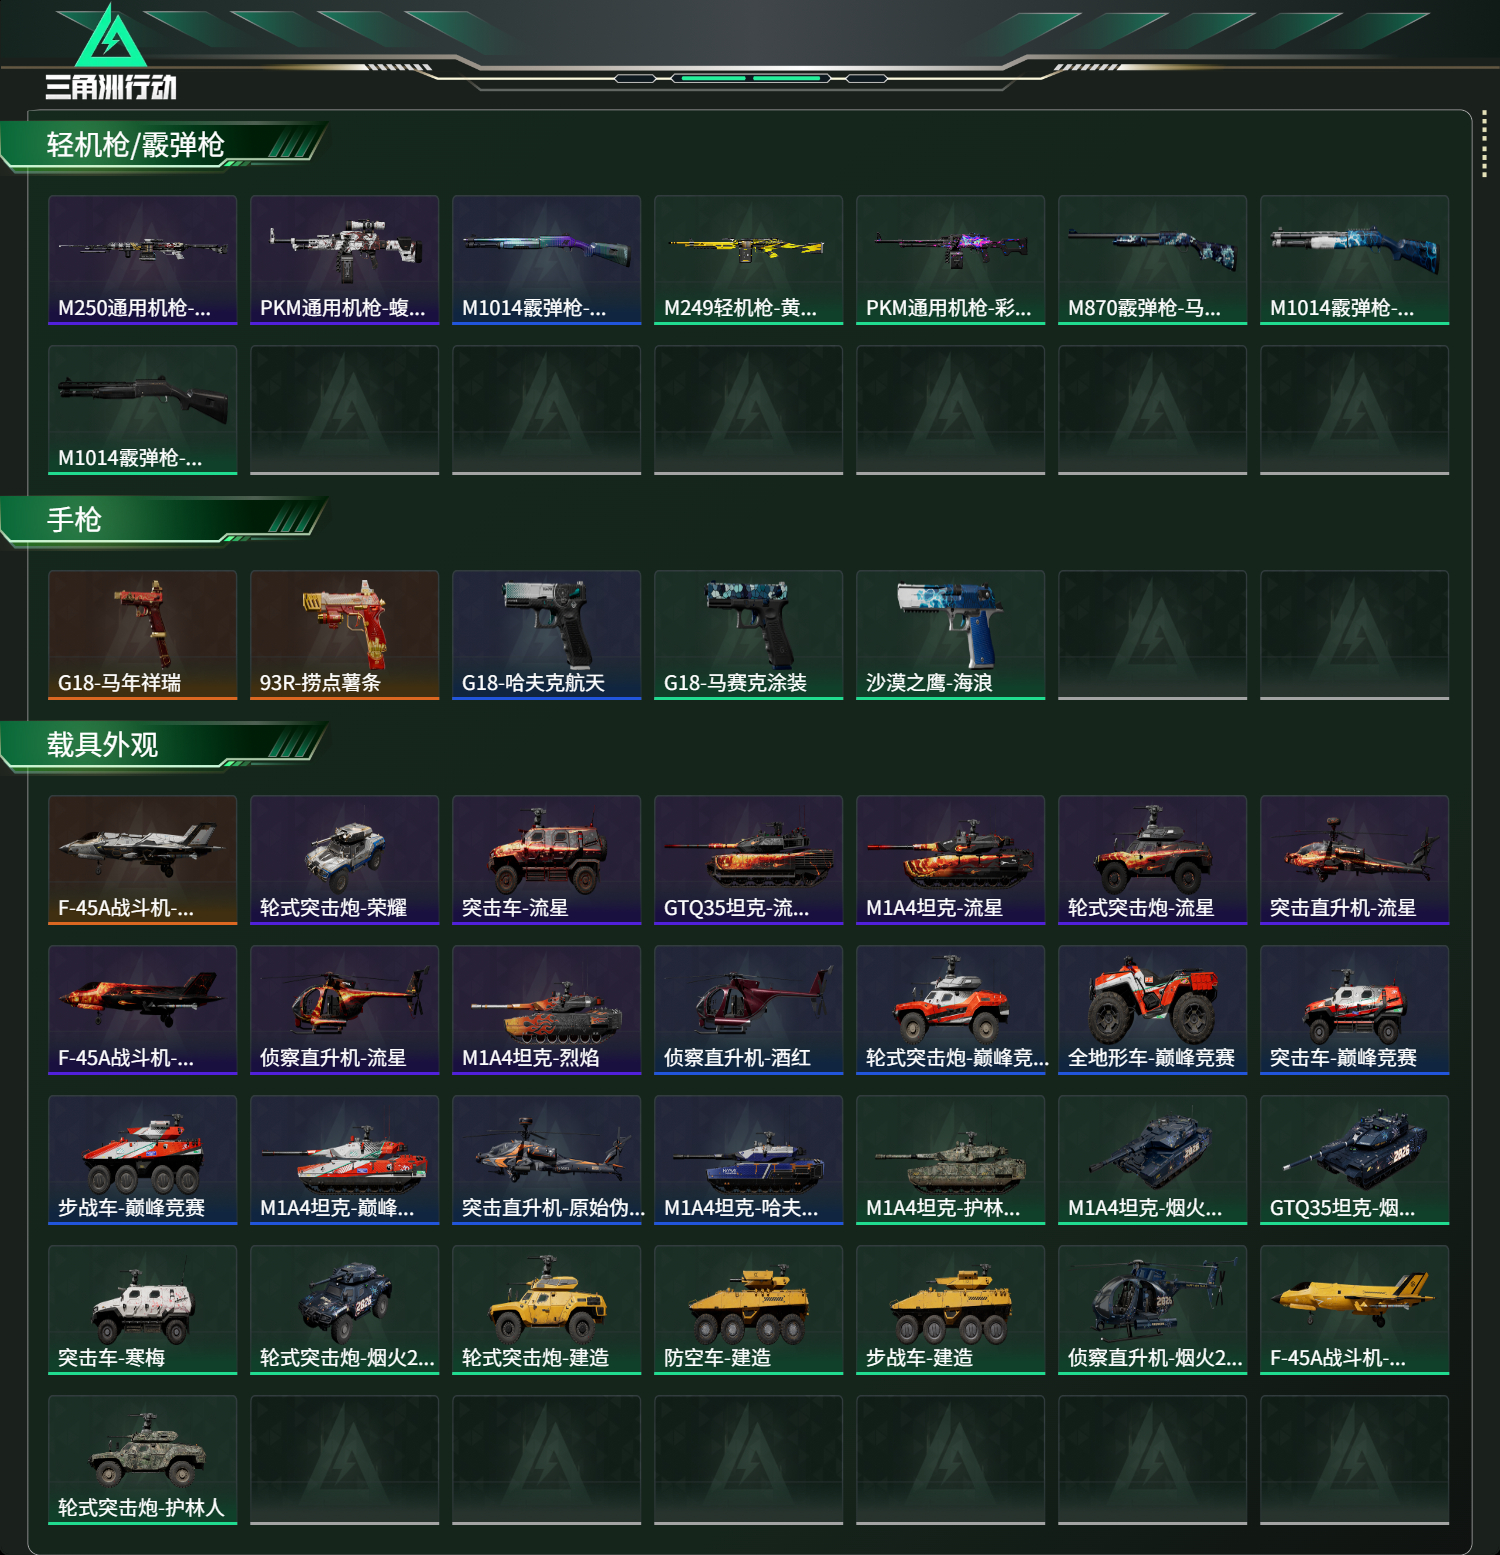This screenshot has width=1500, height=1555.
Task: Click the M250通用机枪 skin tile
Action: coord(143,259)
